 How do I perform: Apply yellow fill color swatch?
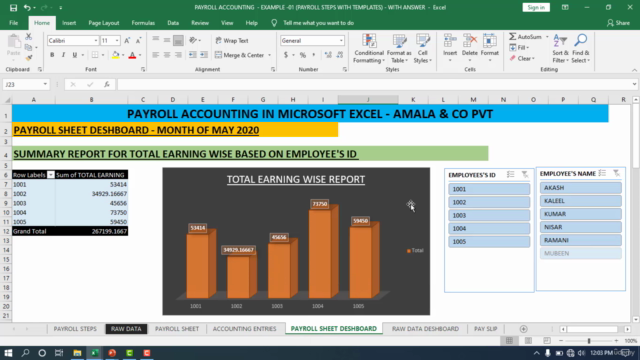[x=116, y=55]
